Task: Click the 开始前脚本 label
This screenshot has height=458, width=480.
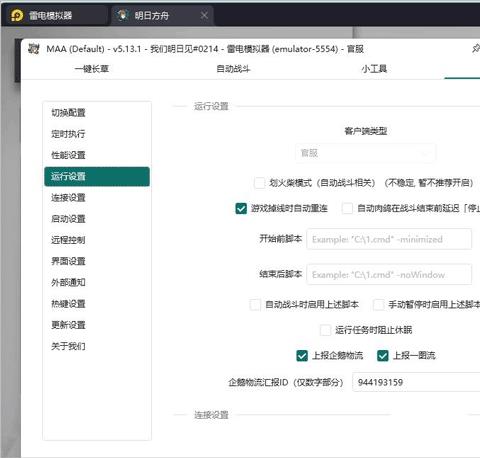Action: coord(281,239)
